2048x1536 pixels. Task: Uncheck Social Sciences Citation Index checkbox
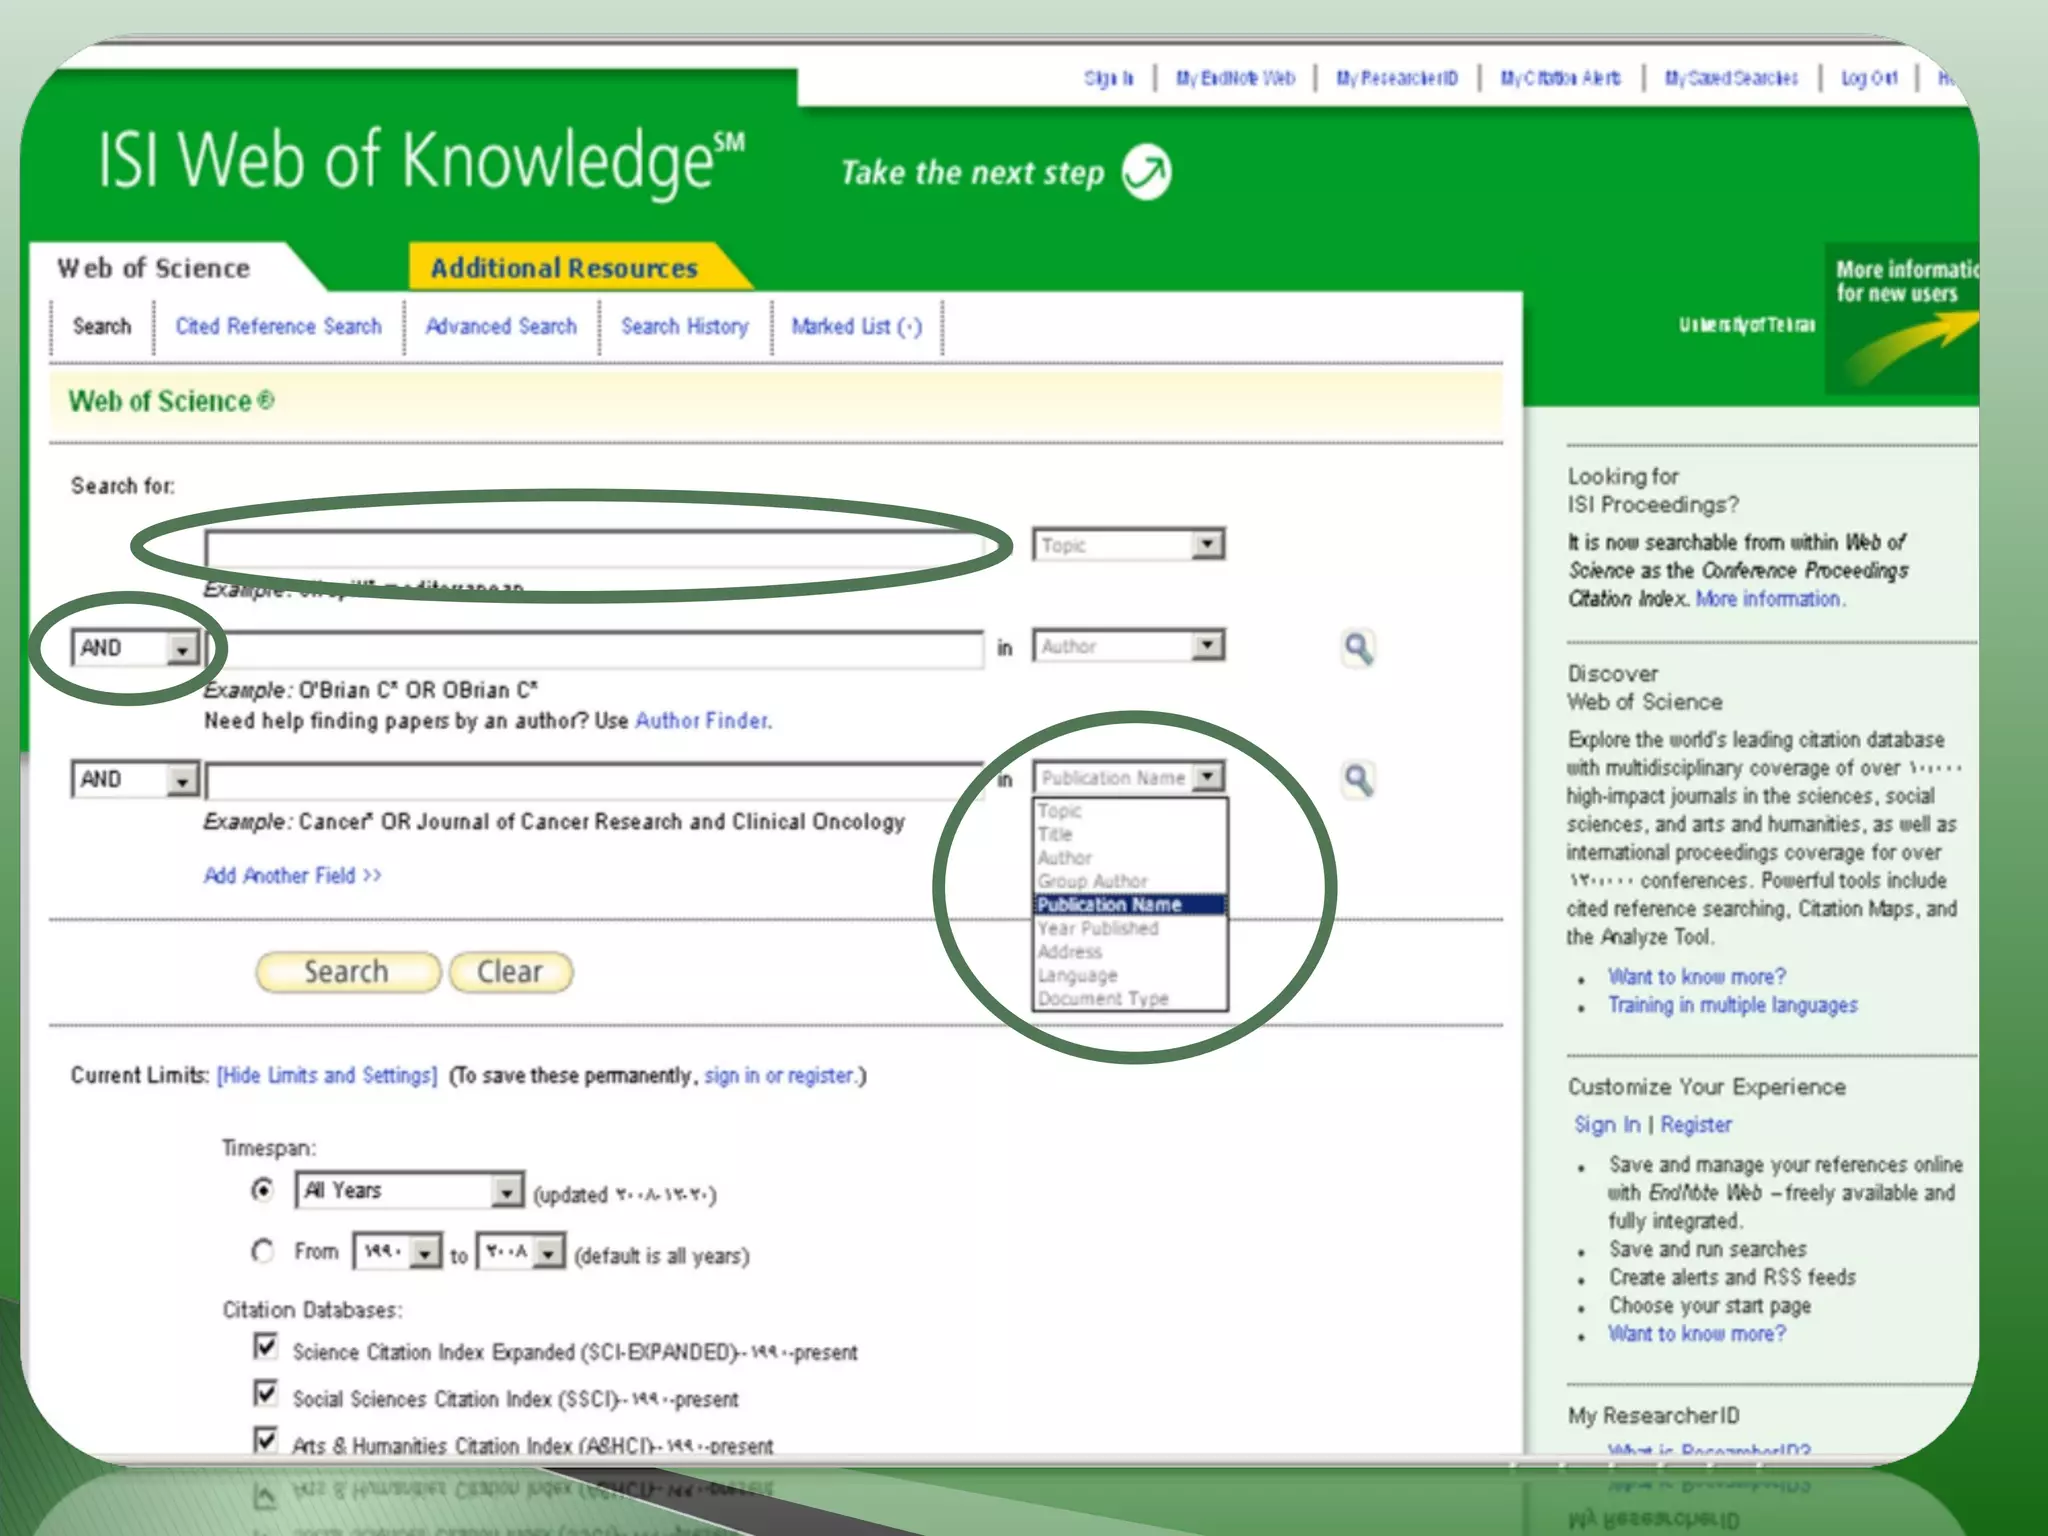coord(266,1393)
